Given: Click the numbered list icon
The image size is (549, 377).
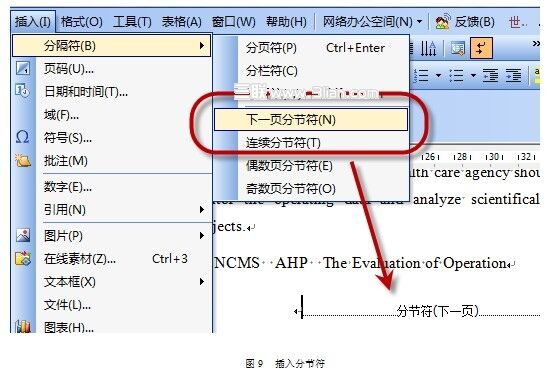Looking at the screenshot, I should pos(421,75).
